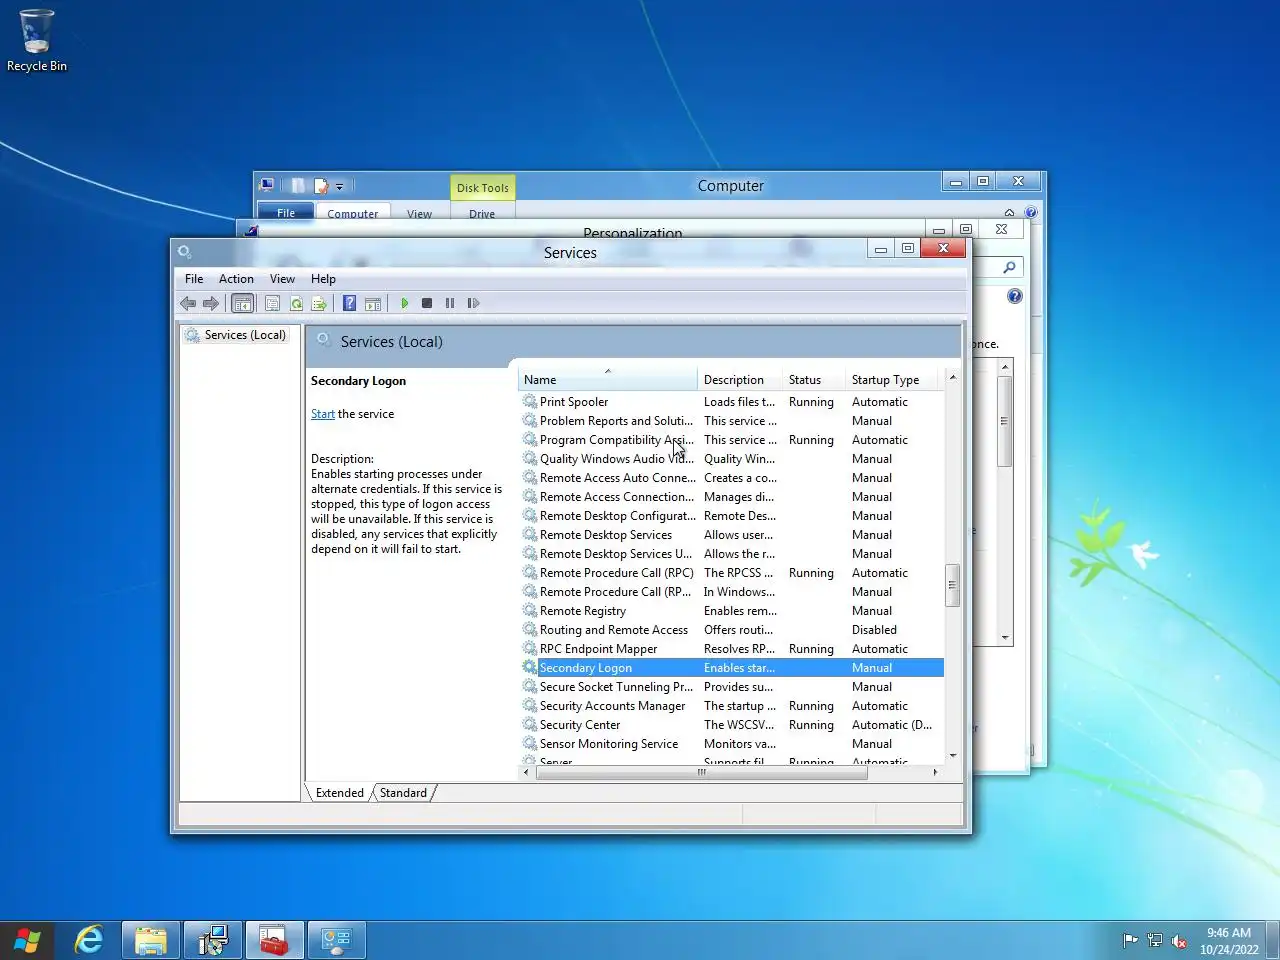Start the service with the green play icon
1280x960 pixels.
pyautogui.click(x=404, y=303)
